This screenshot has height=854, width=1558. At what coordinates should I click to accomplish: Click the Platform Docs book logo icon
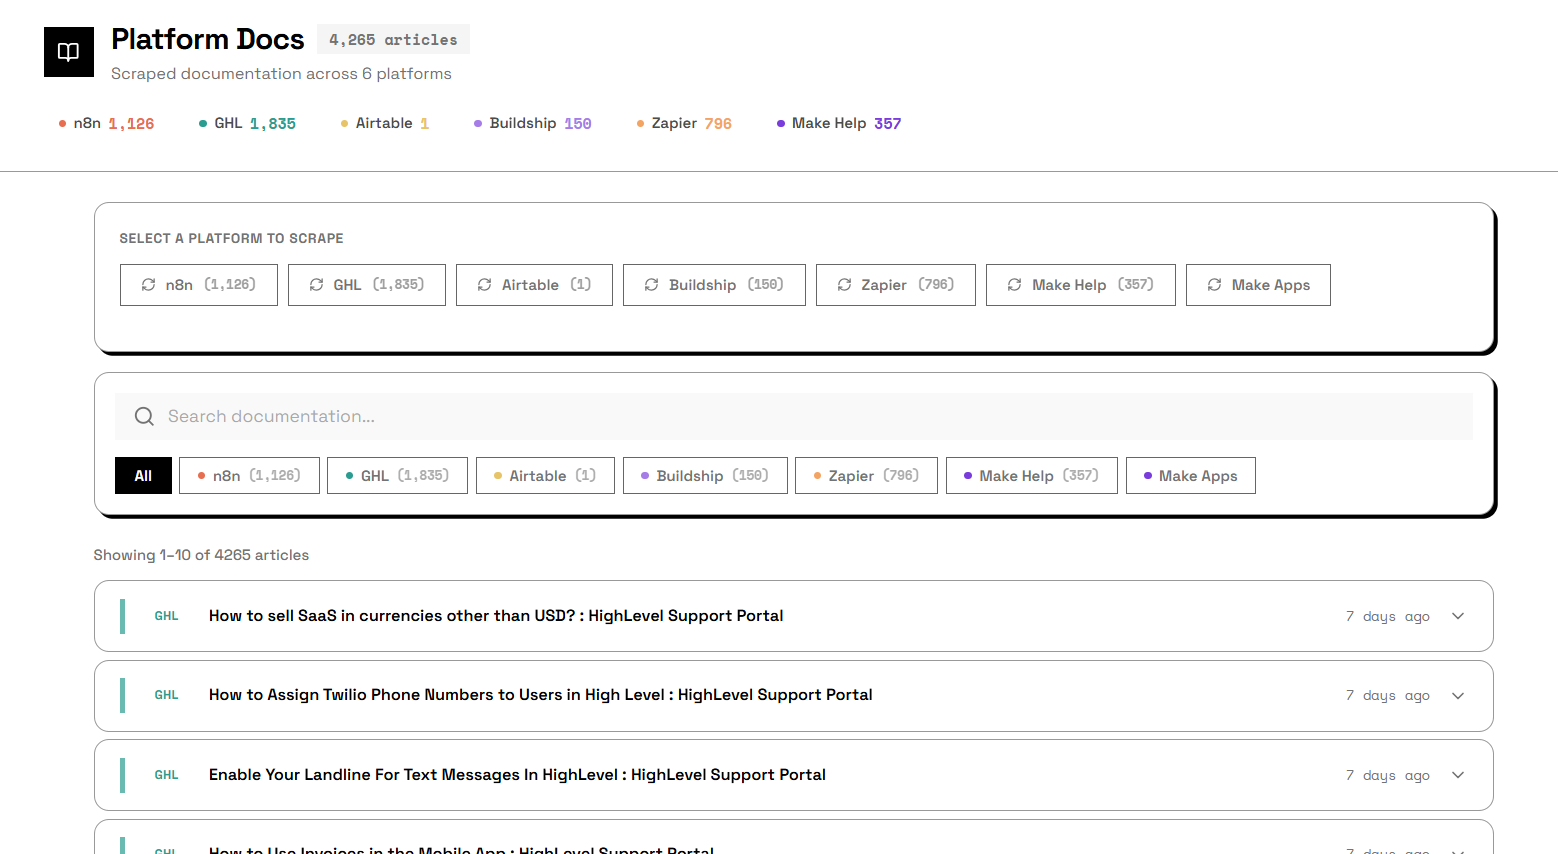point(69,52)
